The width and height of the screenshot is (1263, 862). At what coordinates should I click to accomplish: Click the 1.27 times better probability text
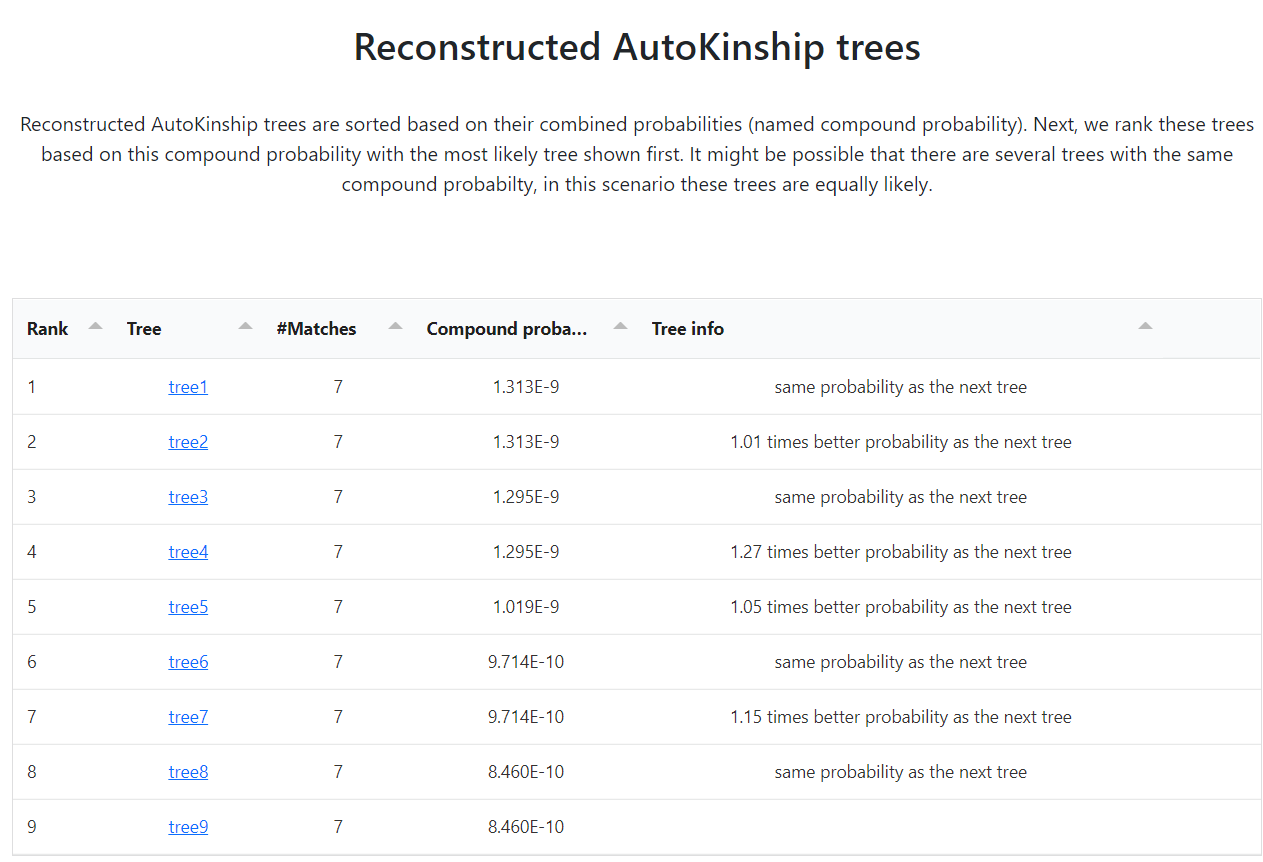tap(900, 552)
